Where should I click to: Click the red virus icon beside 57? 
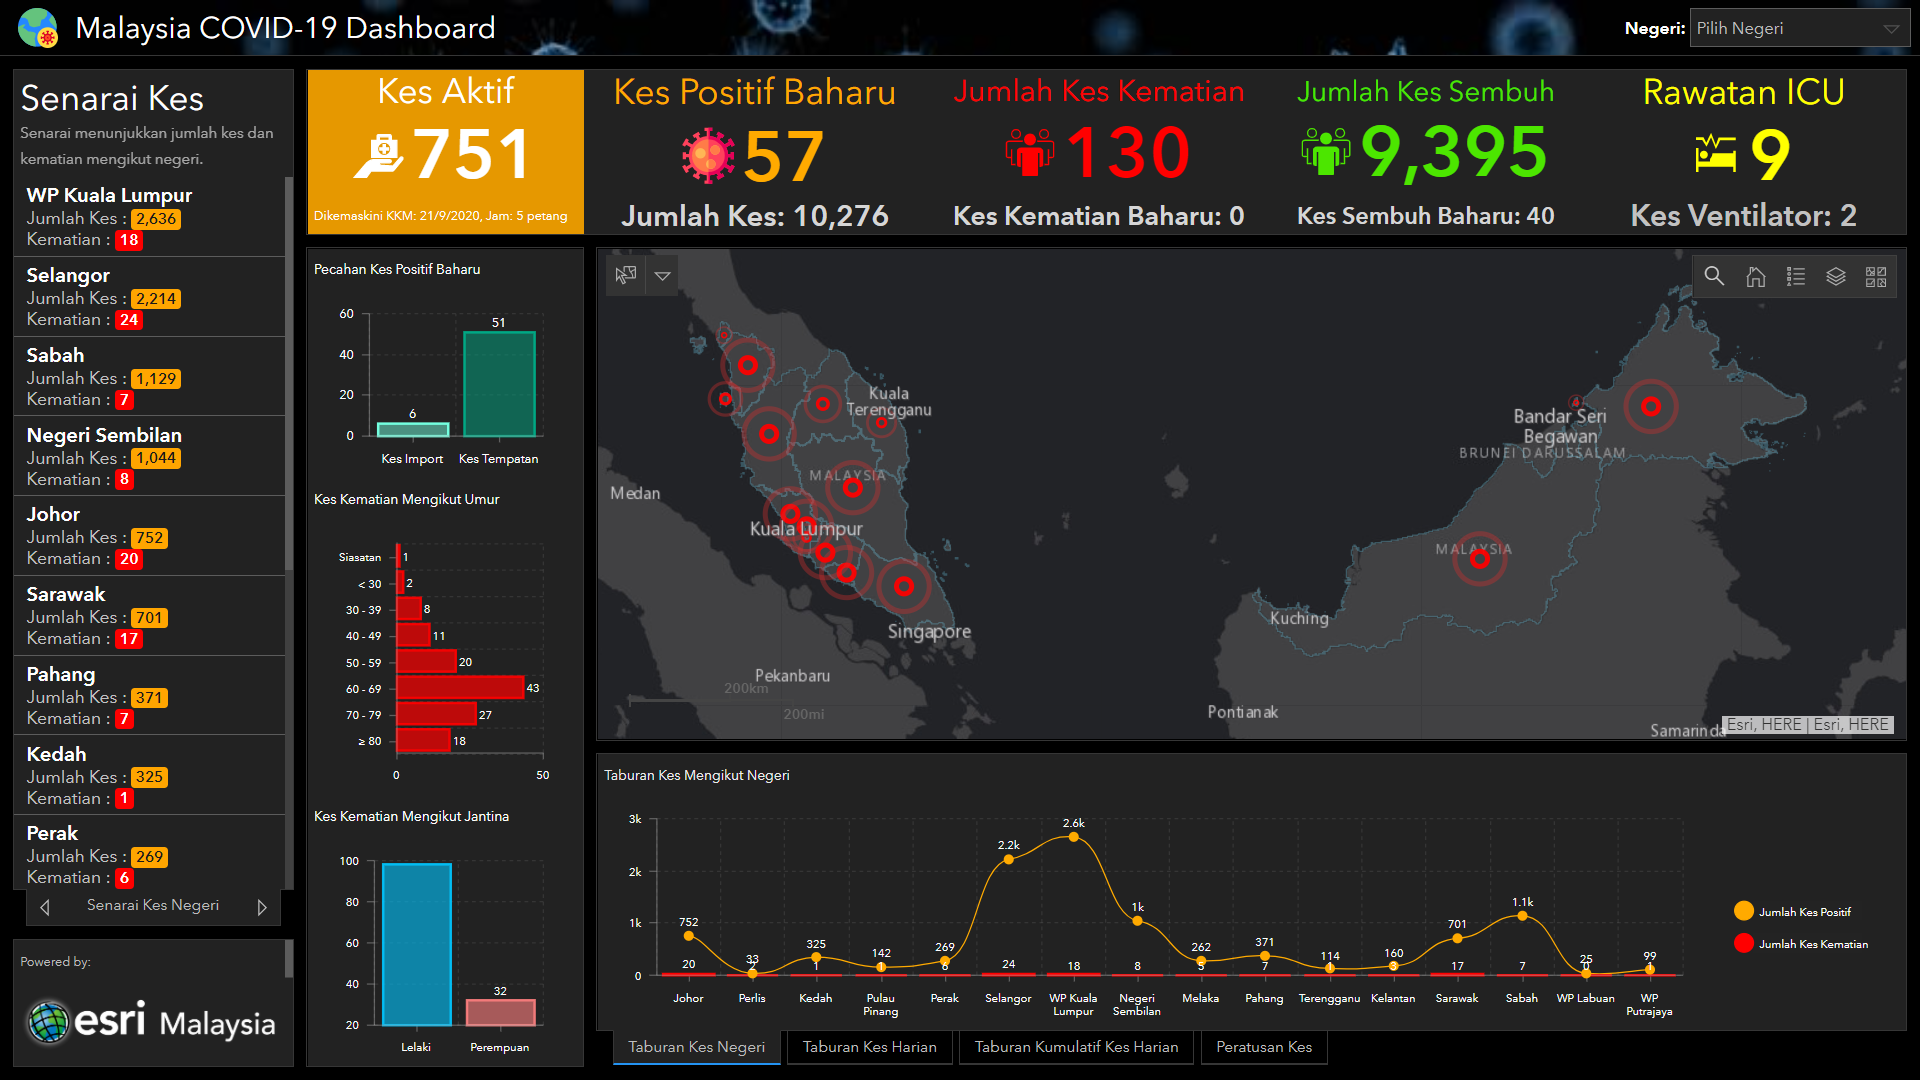click(708, 155)
